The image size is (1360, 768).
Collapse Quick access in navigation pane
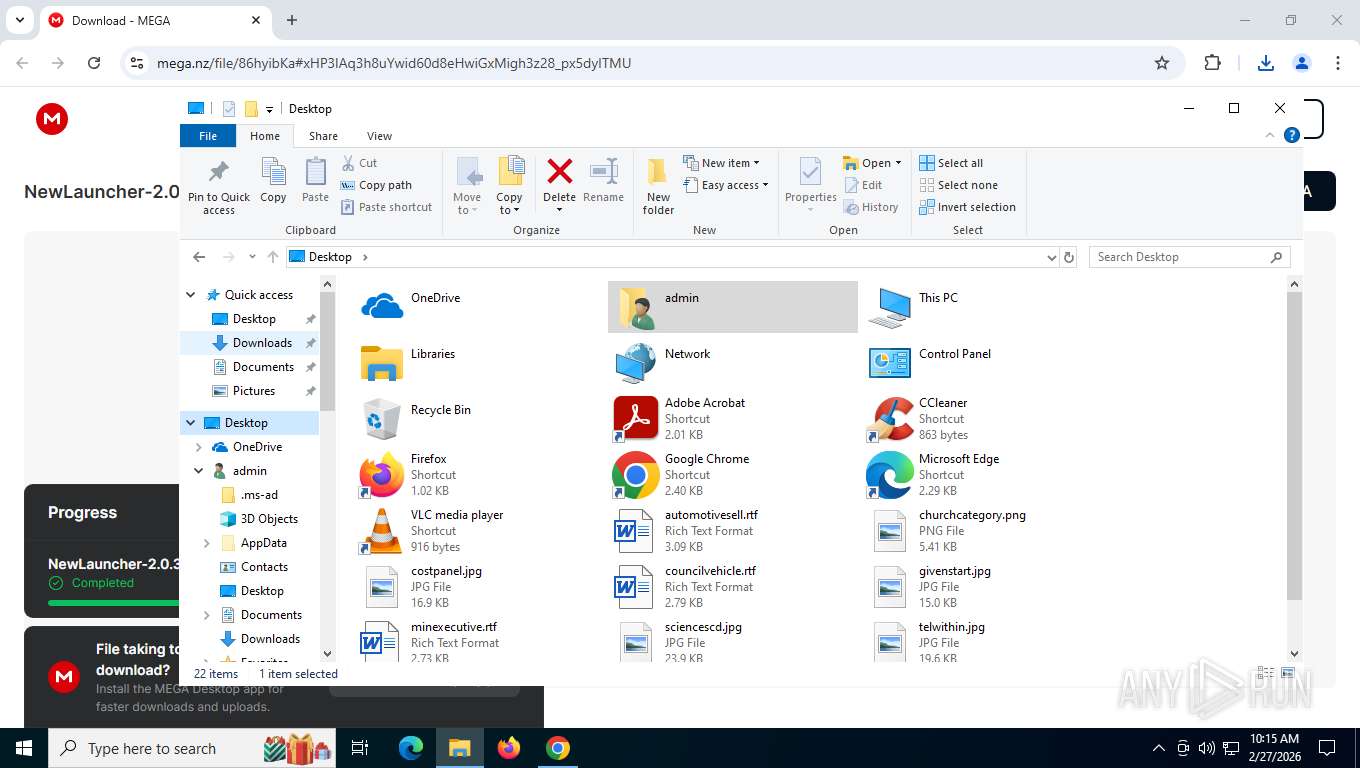[191, 295]
